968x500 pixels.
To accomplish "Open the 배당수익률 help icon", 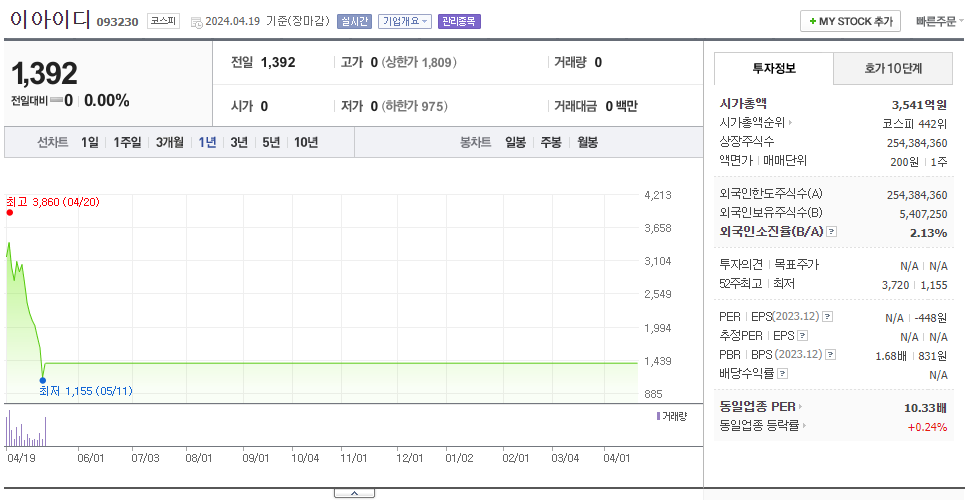I will tap(782, 373).
